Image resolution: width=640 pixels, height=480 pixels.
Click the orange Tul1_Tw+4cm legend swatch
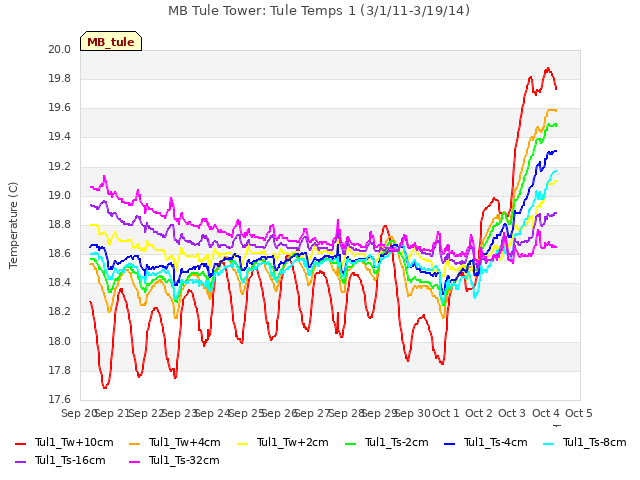point(134,444)
